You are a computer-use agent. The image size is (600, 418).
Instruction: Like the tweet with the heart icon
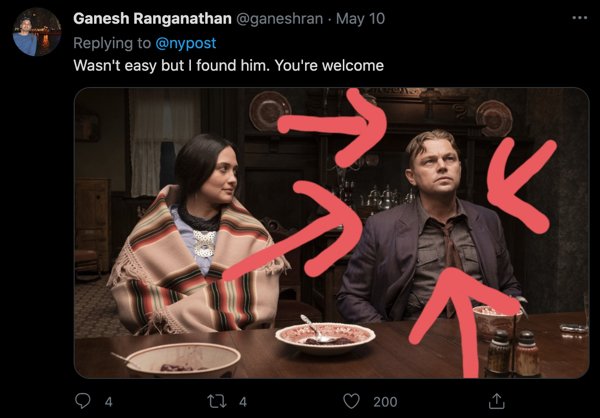351,401
